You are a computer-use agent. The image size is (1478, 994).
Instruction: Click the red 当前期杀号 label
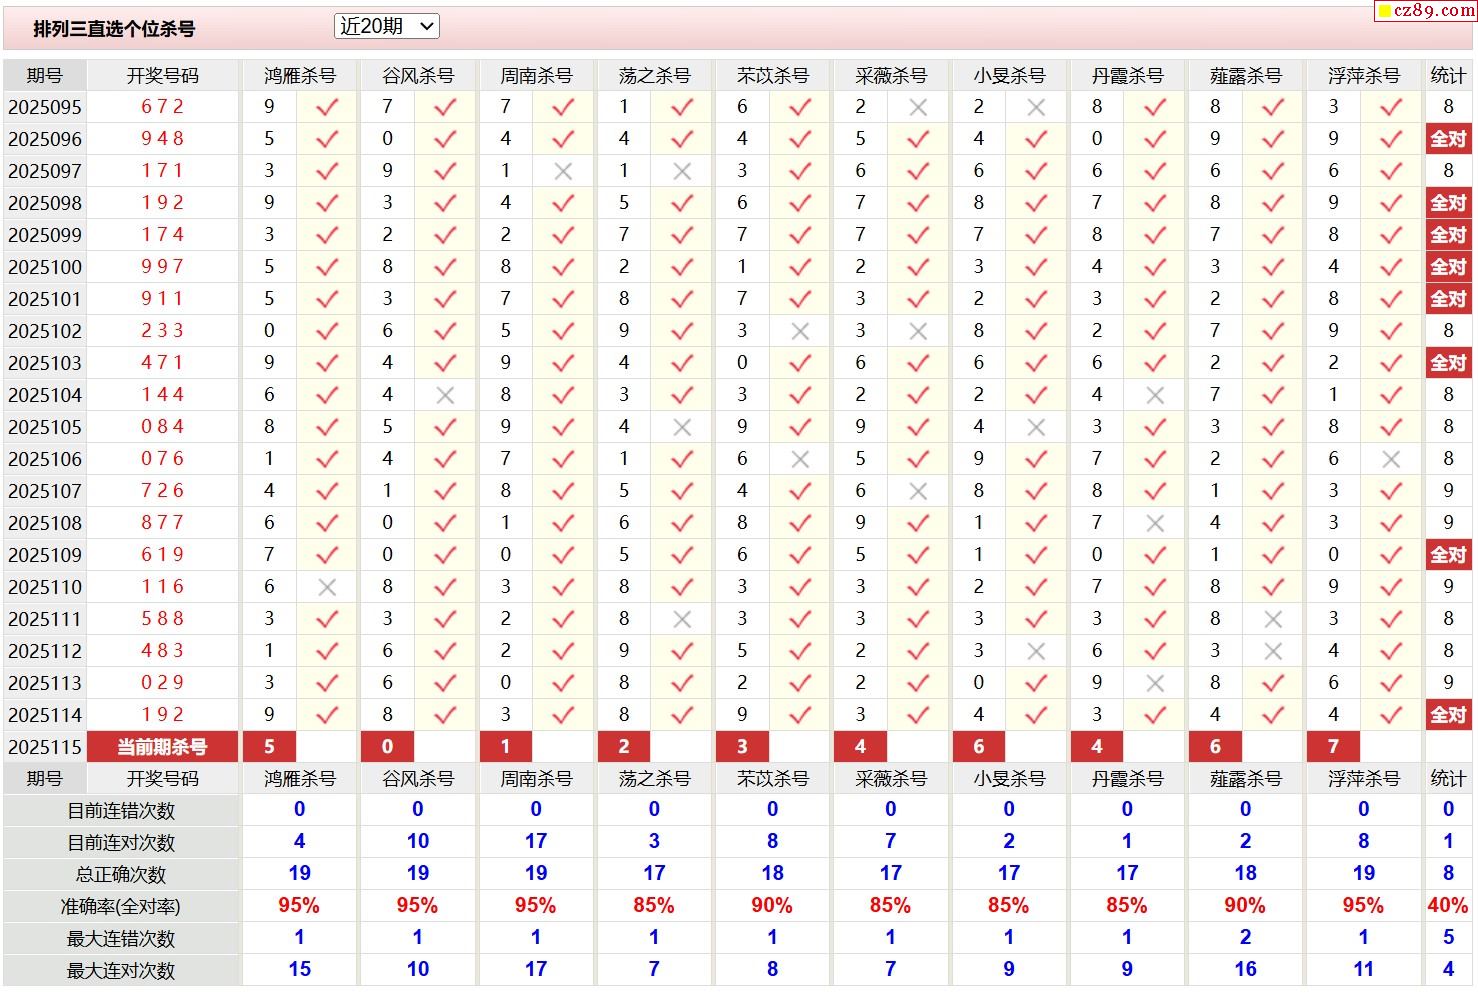pyautogui.click(x=163, y=747)
